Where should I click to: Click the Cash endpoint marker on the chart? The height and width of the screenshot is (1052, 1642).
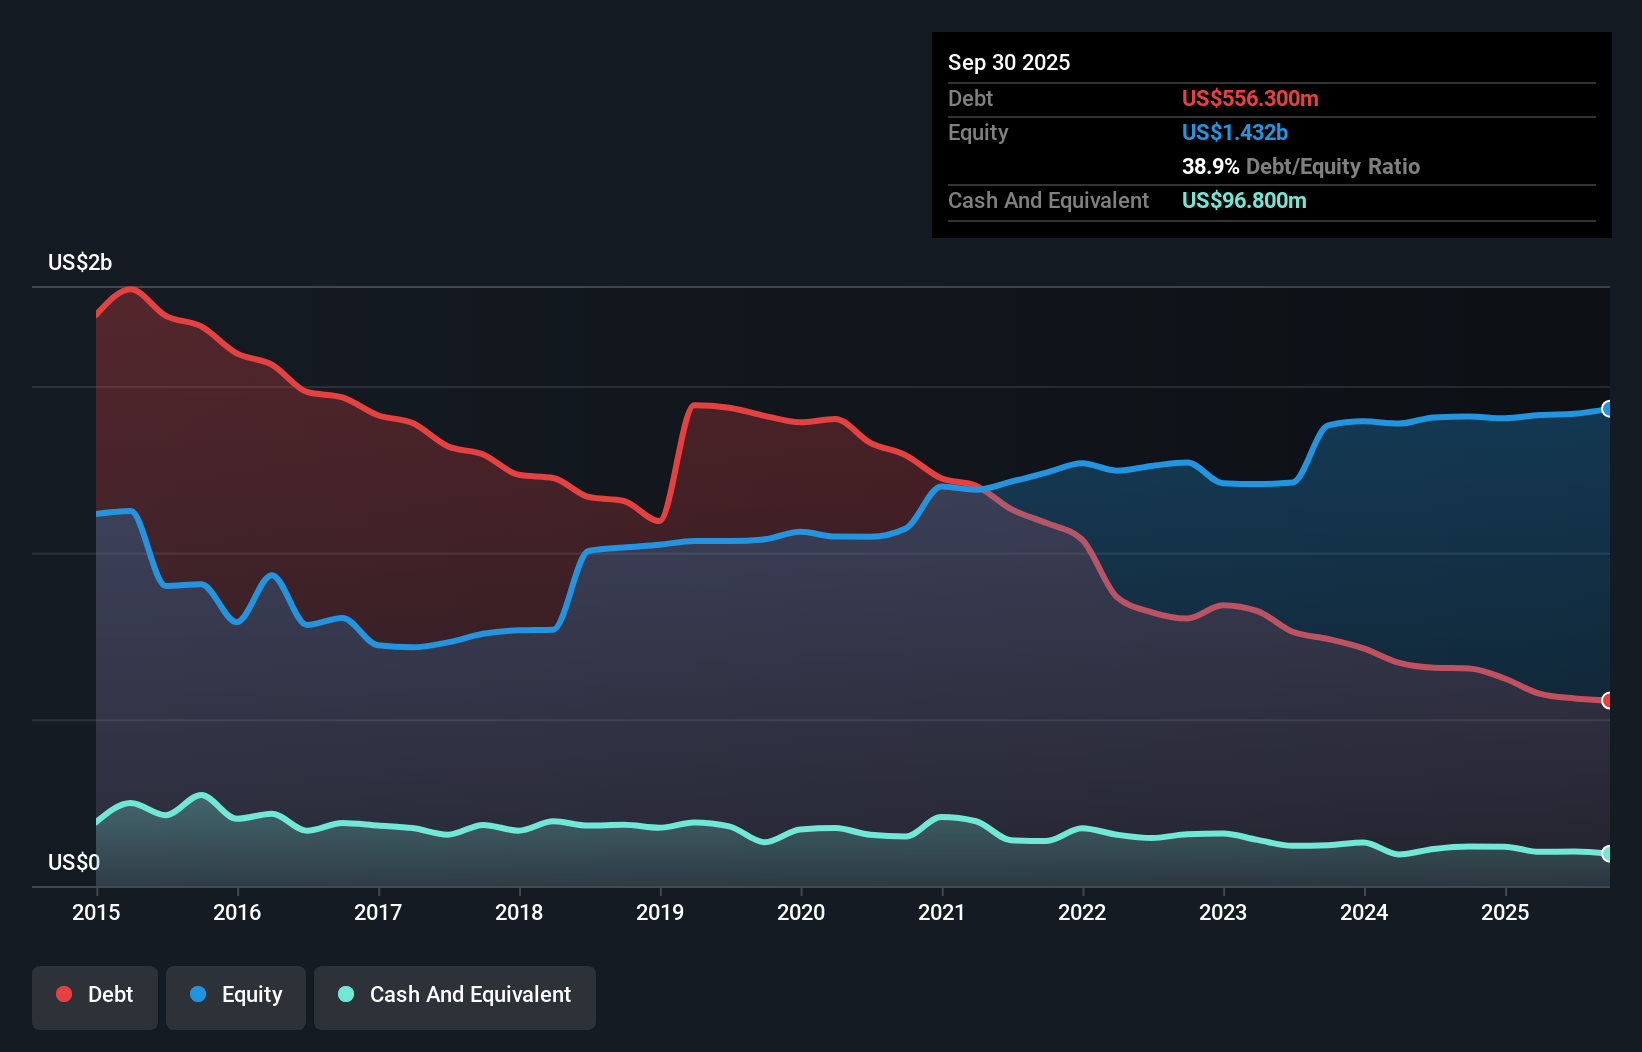[1606, 854]
